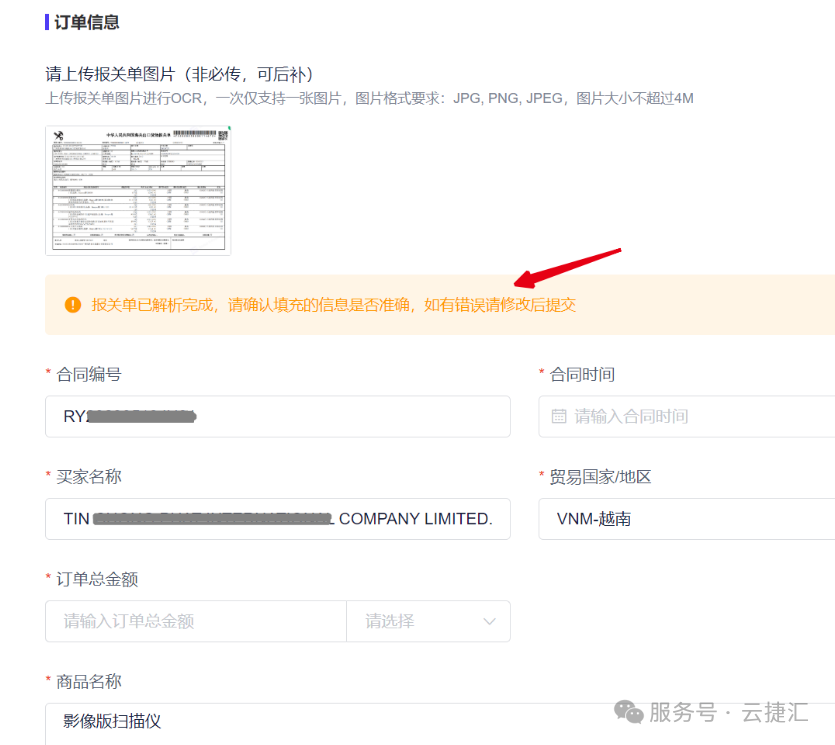Screen dimensions: 835x745
Task: Click the 报关单已解析完成 alert message
Action: [x=333, y=305]
